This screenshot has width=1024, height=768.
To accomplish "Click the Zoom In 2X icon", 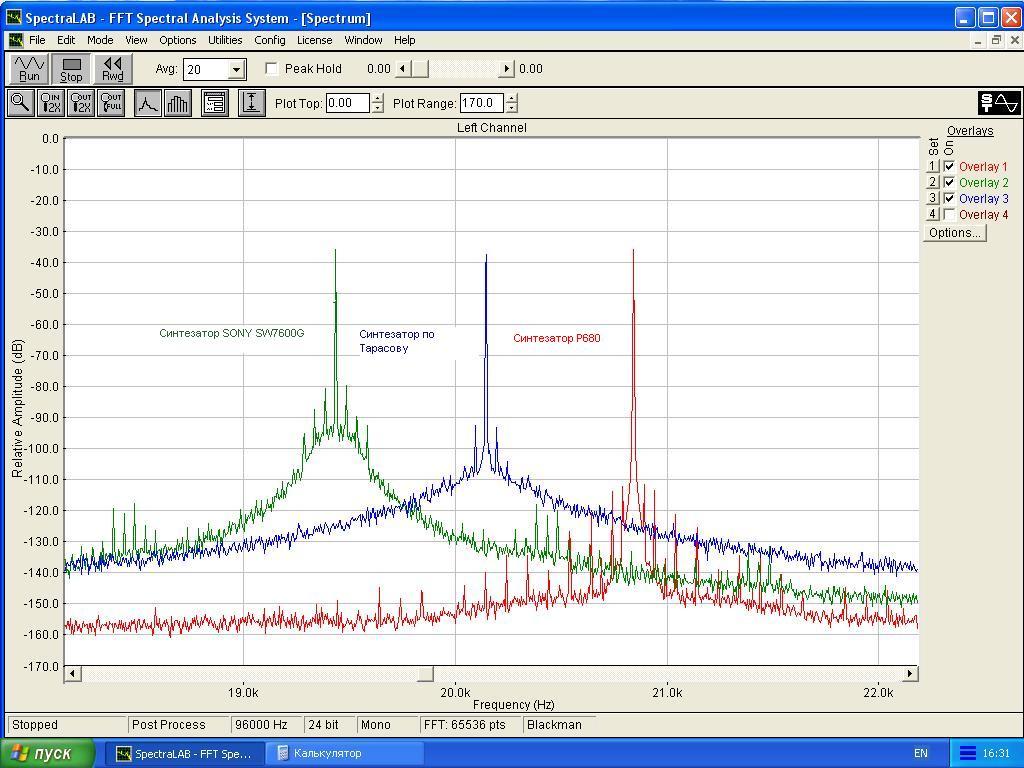I will click(50, 103).
